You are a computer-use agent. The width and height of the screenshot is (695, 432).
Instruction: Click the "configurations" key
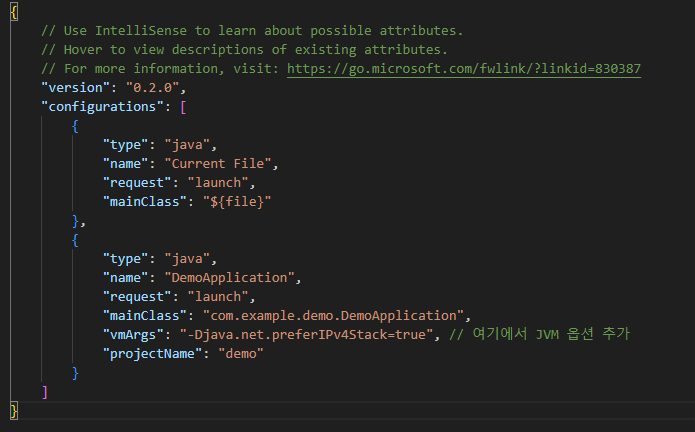coord(102,107)
